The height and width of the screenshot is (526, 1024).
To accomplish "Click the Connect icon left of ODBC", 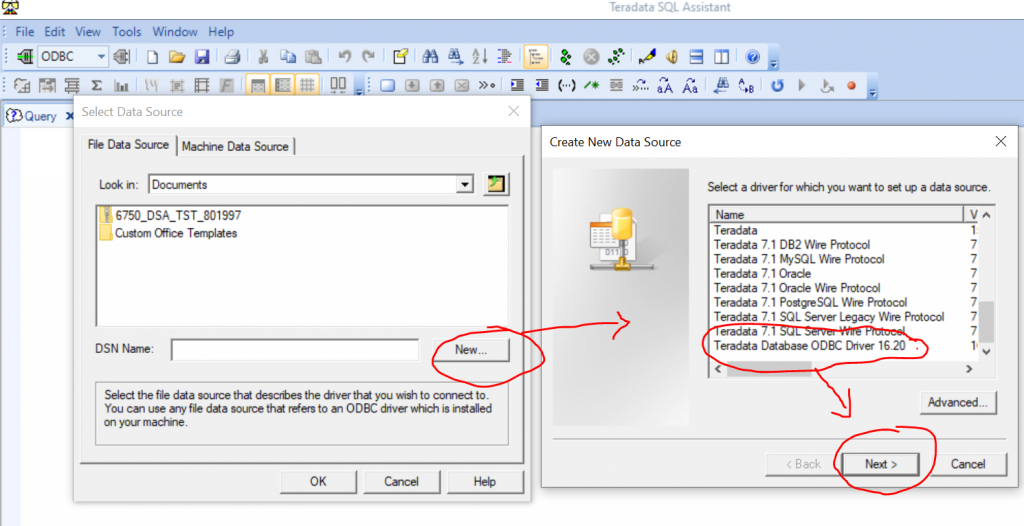I will coord(25,57).
